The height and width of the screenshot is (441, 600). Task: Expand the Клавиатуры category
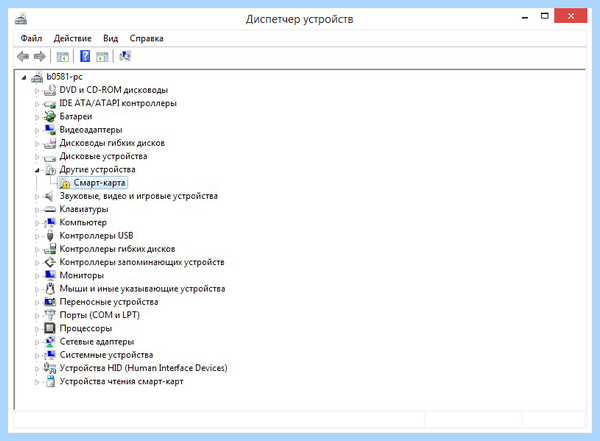point(37,210)
